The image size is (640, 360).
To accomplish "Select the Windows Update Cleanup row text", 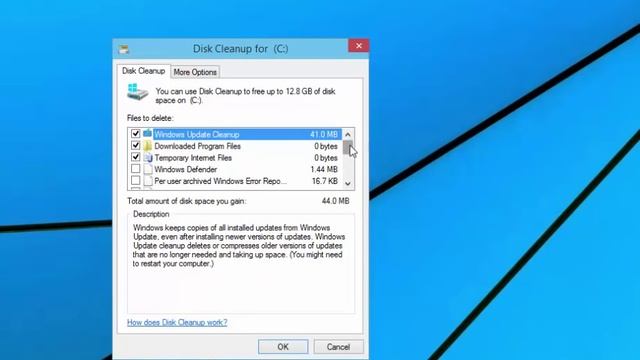I will tap(197, 134).
